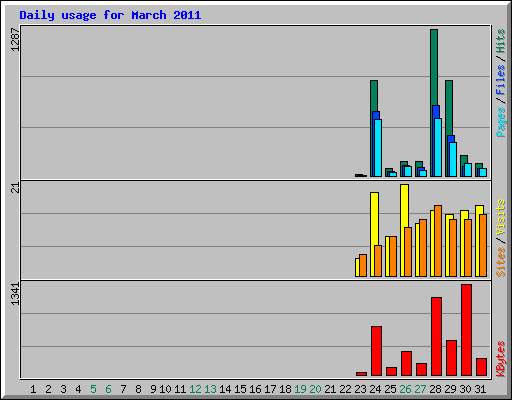
Task: Click the day 17 label on the x-axis
Action: point(270,389)
